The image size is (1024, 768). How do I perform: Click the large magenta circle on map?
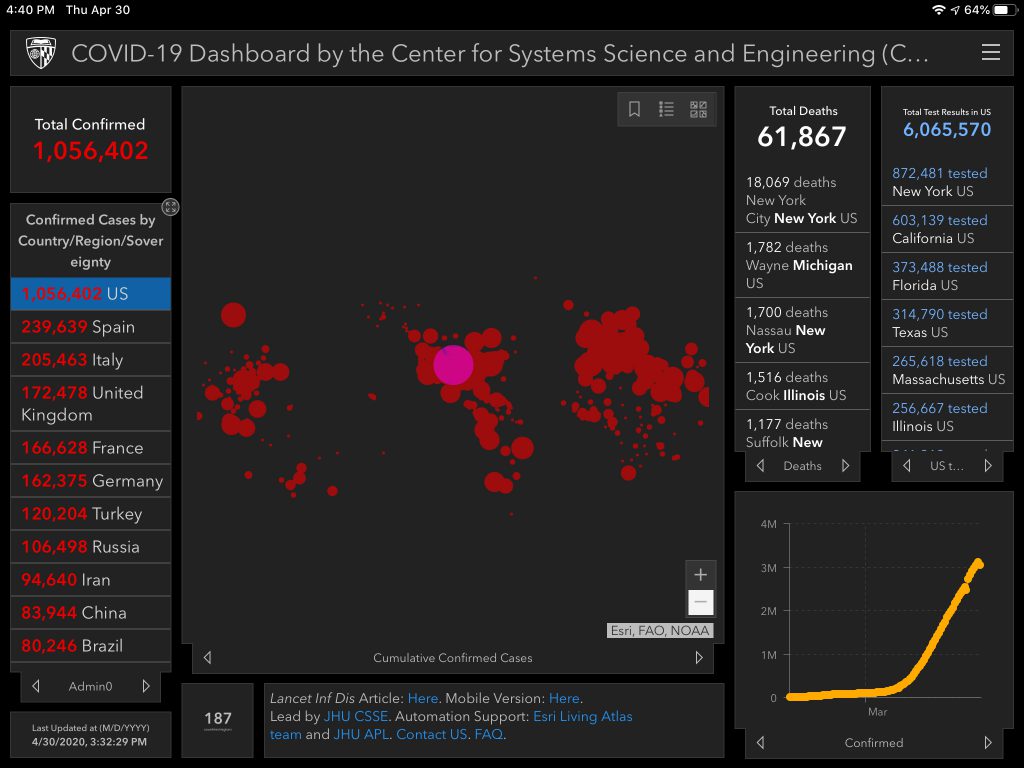coord(453,365)
